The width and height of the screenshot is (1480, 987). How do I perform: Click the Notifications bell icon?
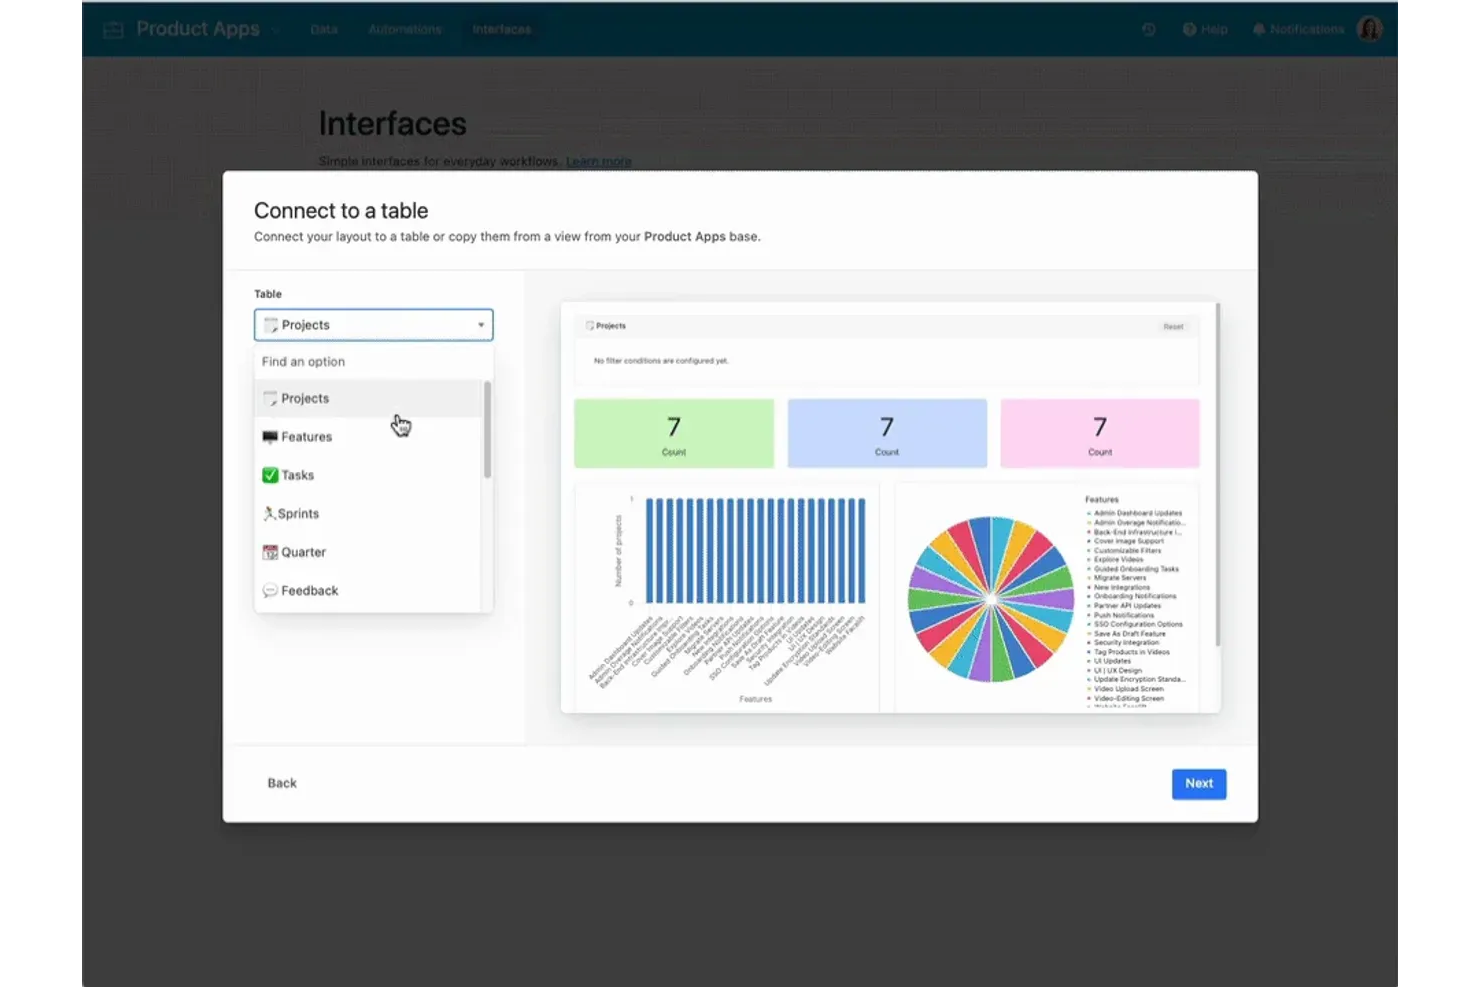tap(1258, 29)
